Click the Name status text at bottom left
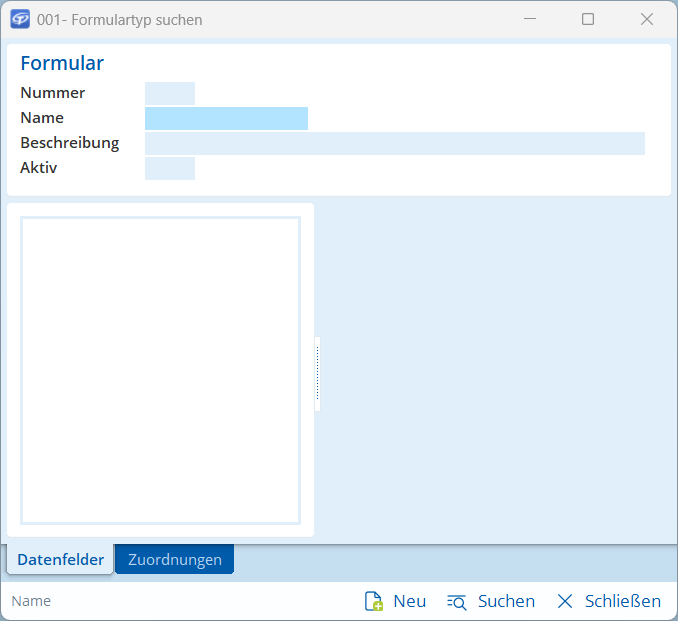Viewport: 678px width, 621px height. tap(31, 601)
